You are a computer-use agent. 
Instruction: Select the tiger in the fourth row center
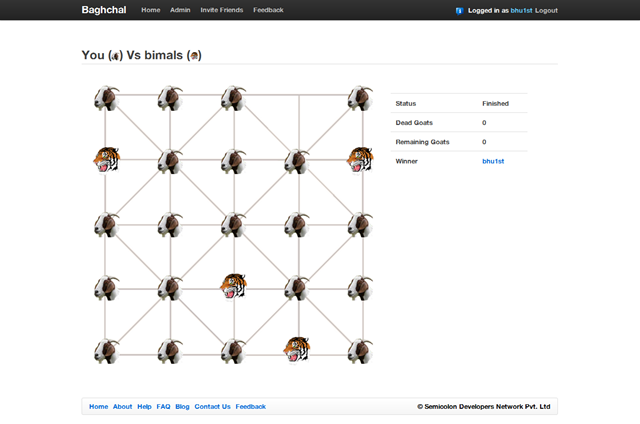tap(233, 287)
